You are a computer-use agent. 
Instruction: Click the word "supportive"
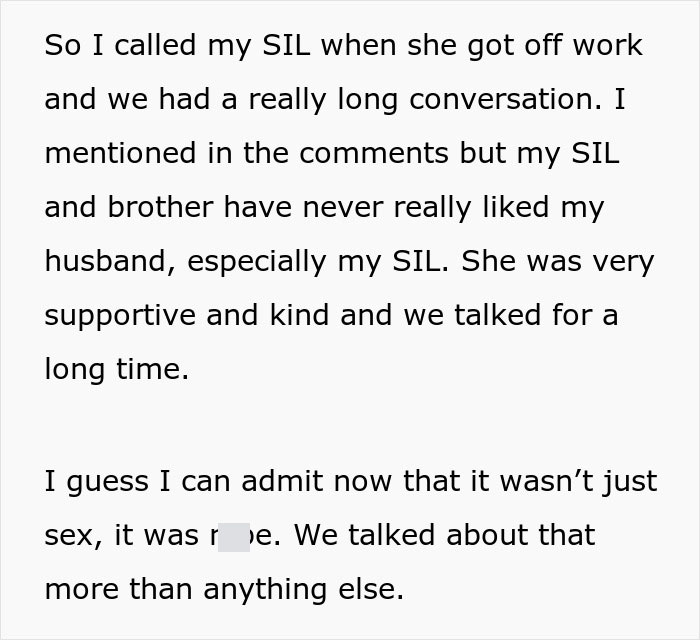tap(119, 316)
